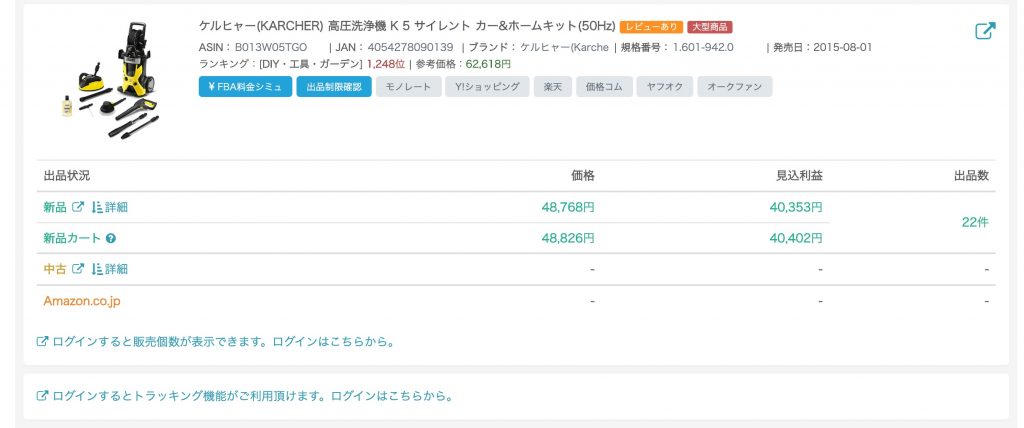
Task: Open the 新品カート link
Action: pos(72,239)
